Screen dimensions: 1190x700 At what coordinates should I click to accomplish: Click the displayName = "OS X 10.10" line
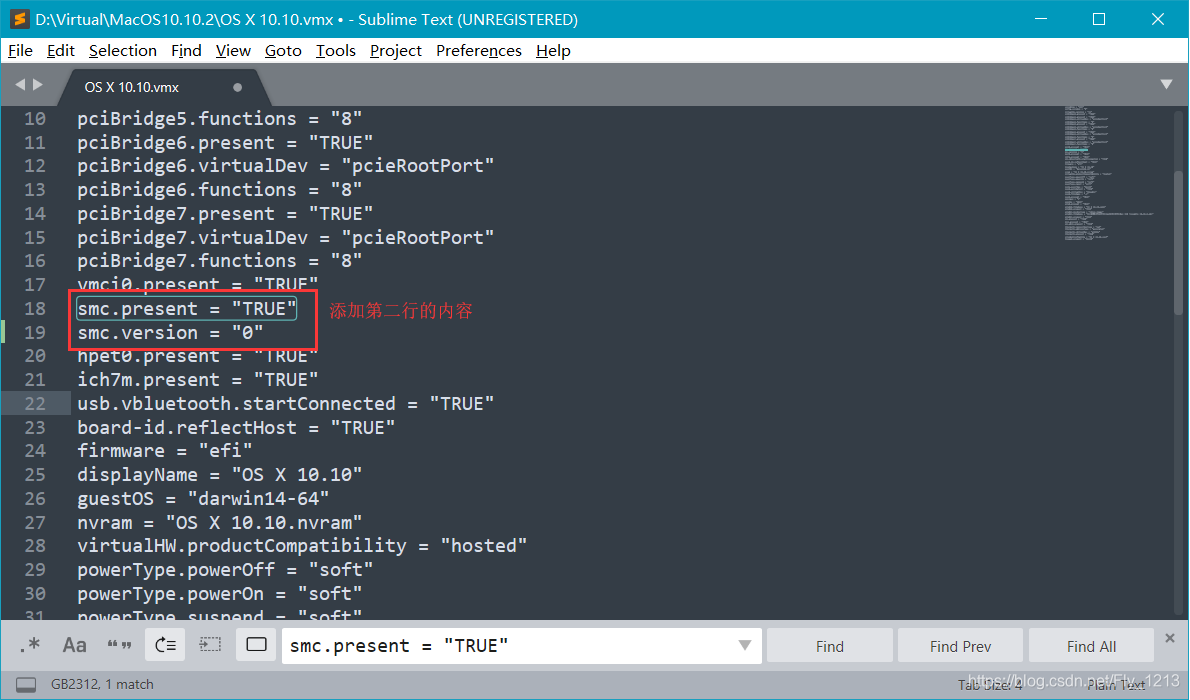(x=219, y=475)
